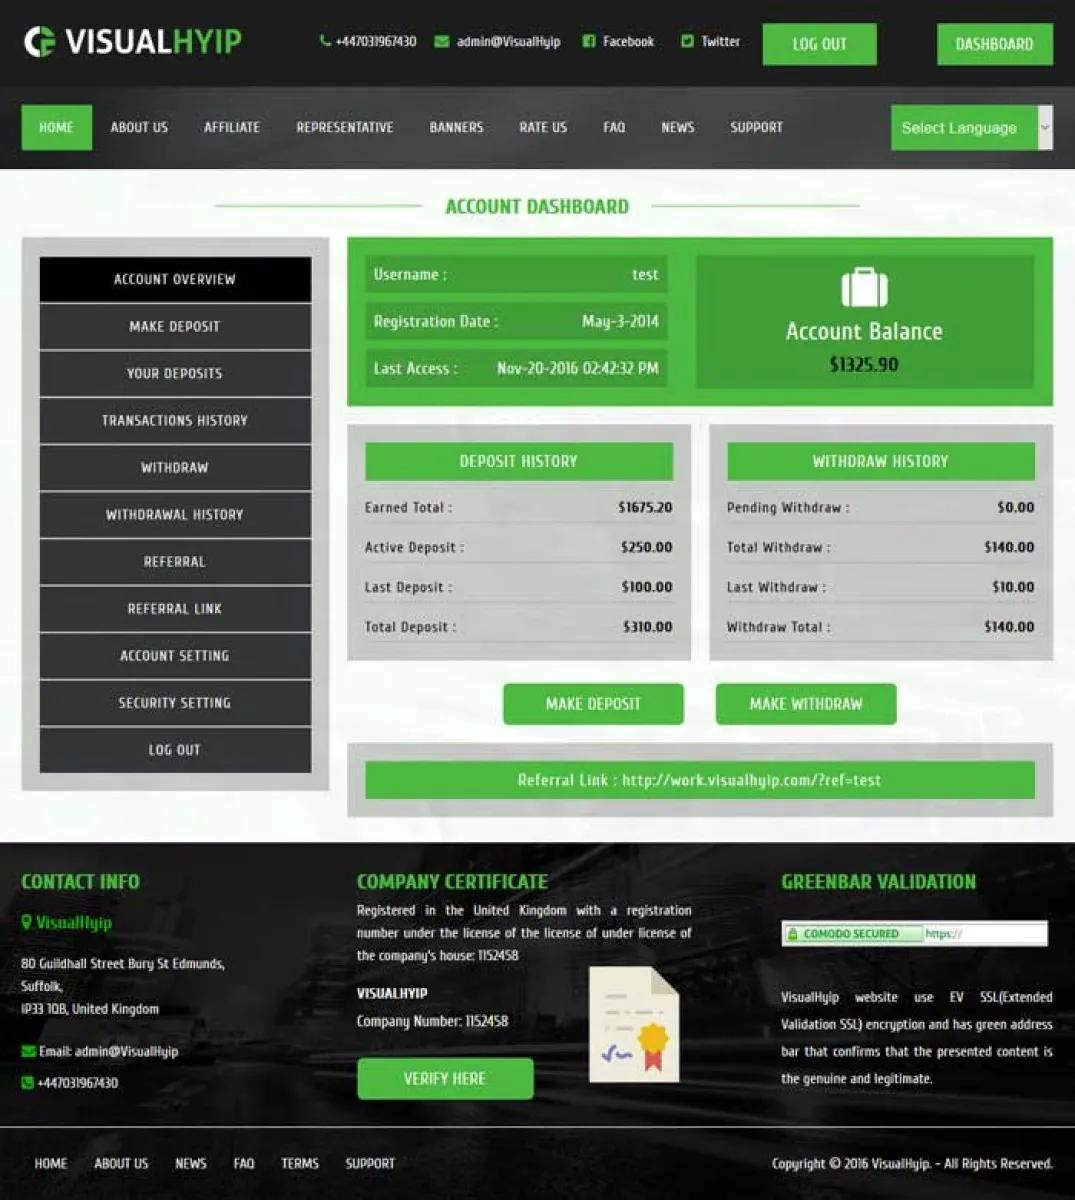Open the AFFILIATE navigation item
Viewport: 1075px width, 1200px height.
click(232, 127)
